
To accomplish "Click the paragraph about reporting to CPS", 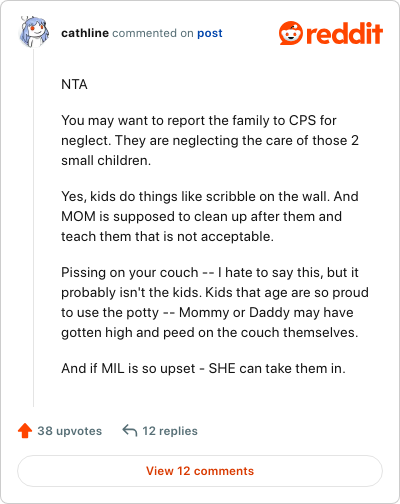I will coord(210,140).
